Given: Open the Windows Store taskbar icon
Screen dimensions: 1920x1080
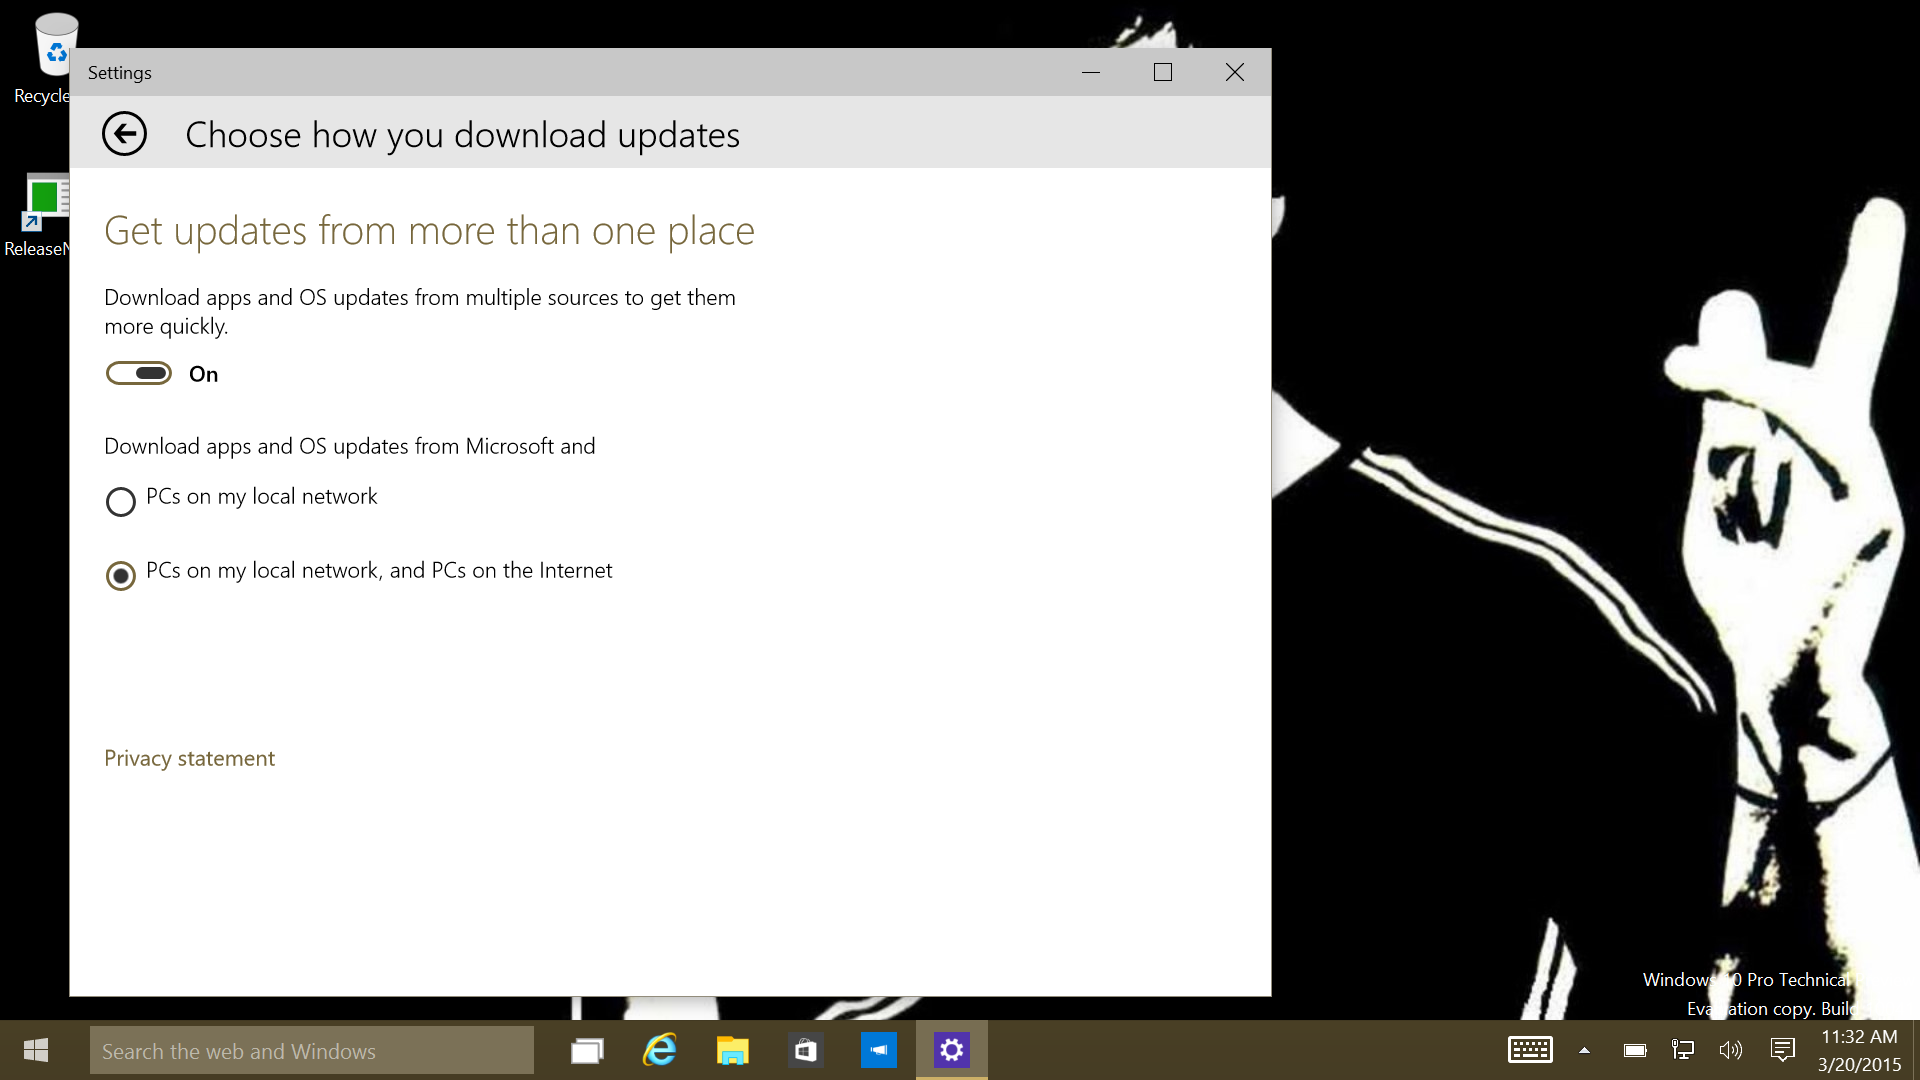Looking at the screenshot, I should 806,1051.
